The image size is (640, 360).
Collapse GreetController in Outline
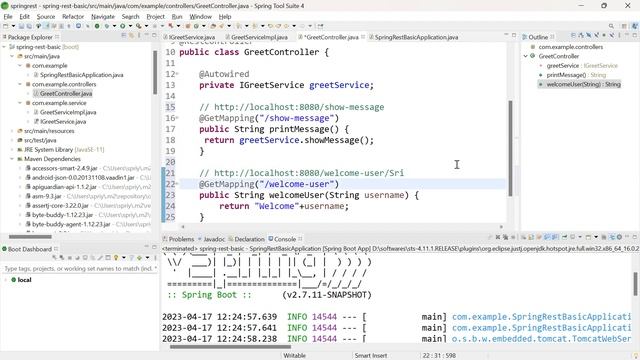(526, 56)
